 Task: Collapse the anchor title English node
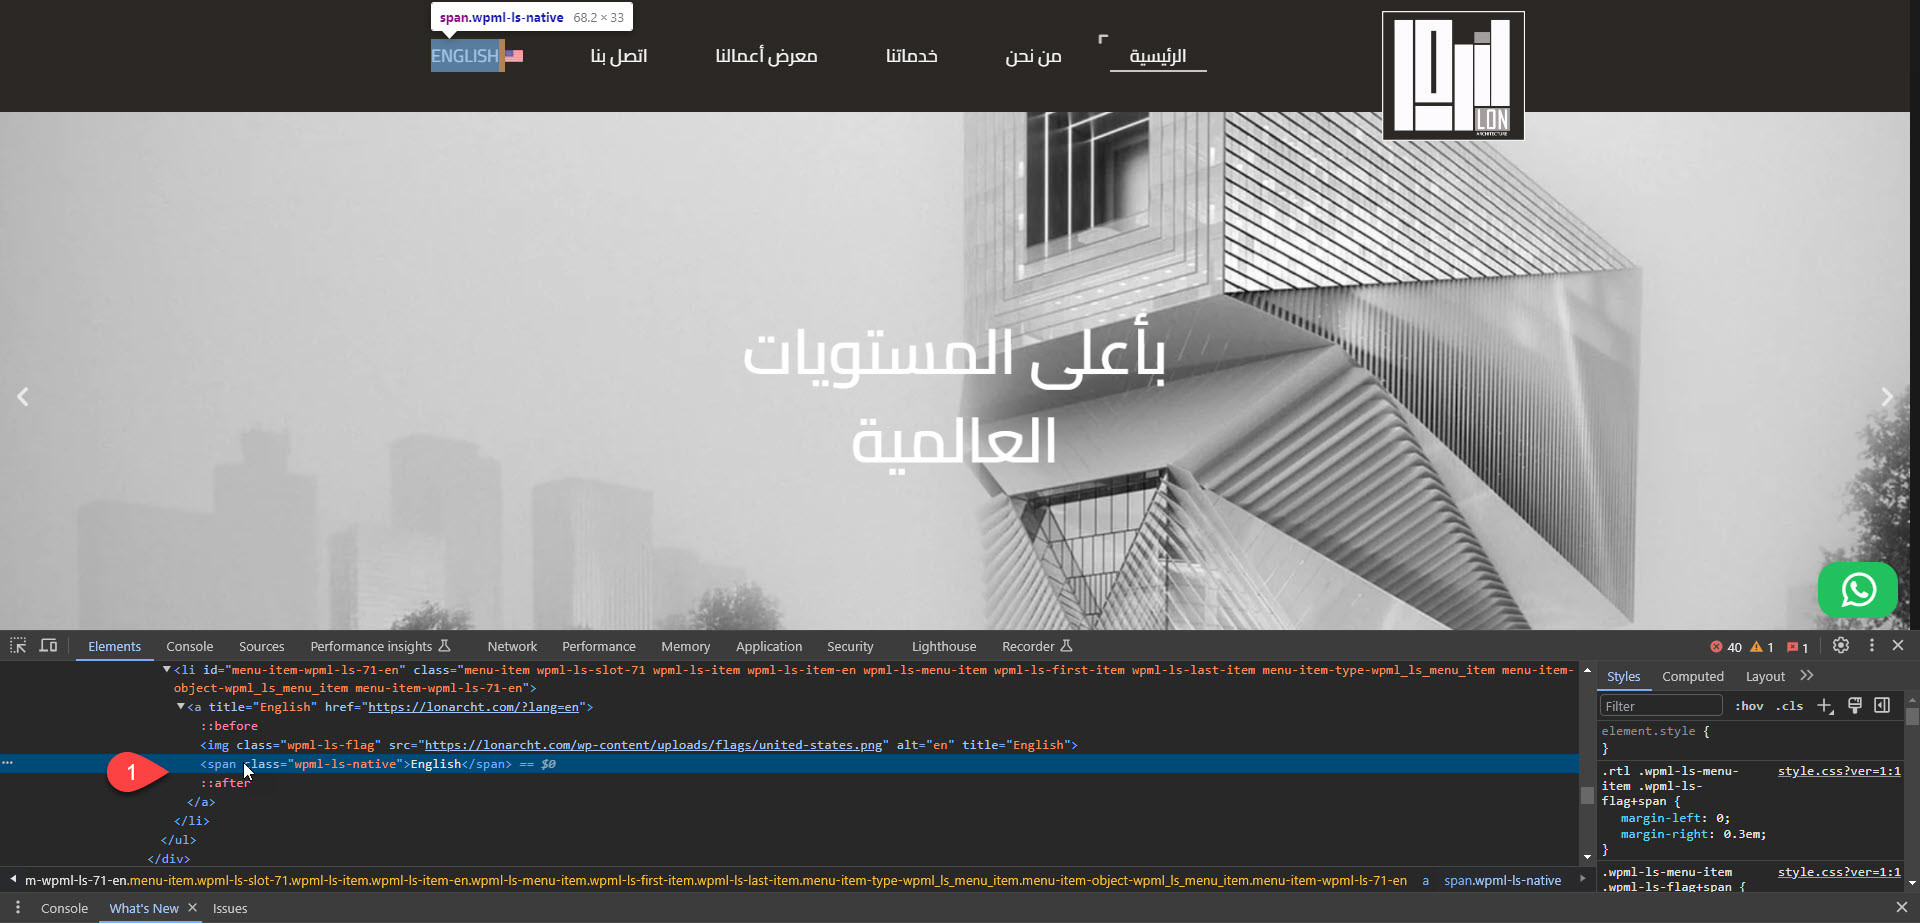181,706
